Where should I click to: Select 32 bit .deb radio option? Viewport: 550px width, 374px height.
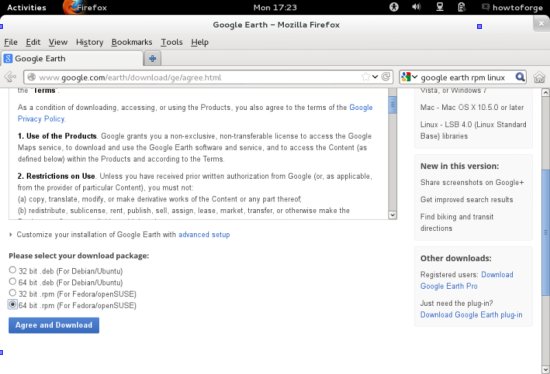(13, 270)
